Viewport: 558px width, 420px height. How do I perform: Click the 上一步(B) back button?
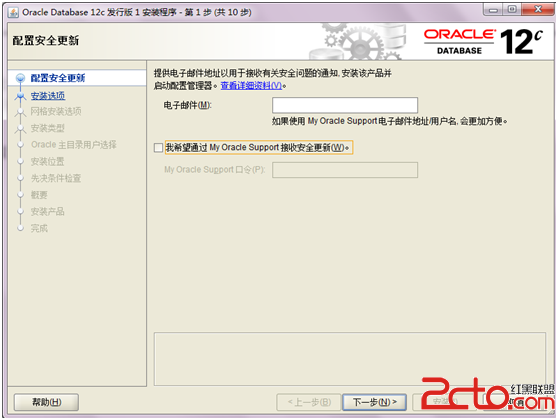point(309,402)
